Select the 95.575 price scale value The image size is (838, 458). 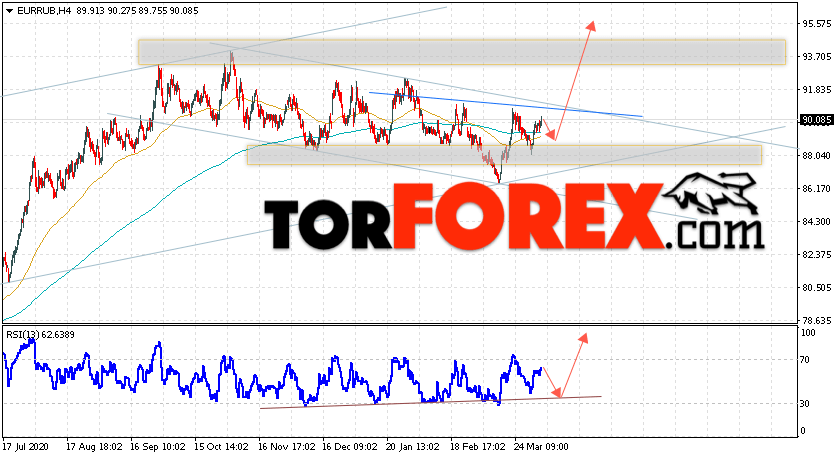[817, 24]
